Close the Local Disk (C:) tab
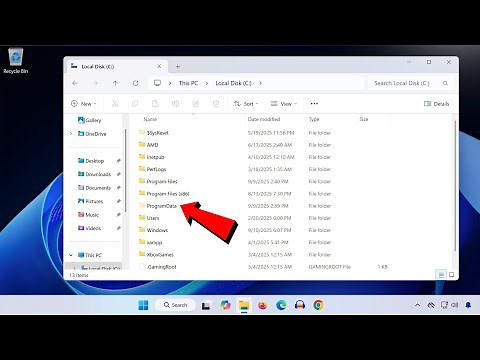Screen dimensions: 480x360 coord(159,66)
